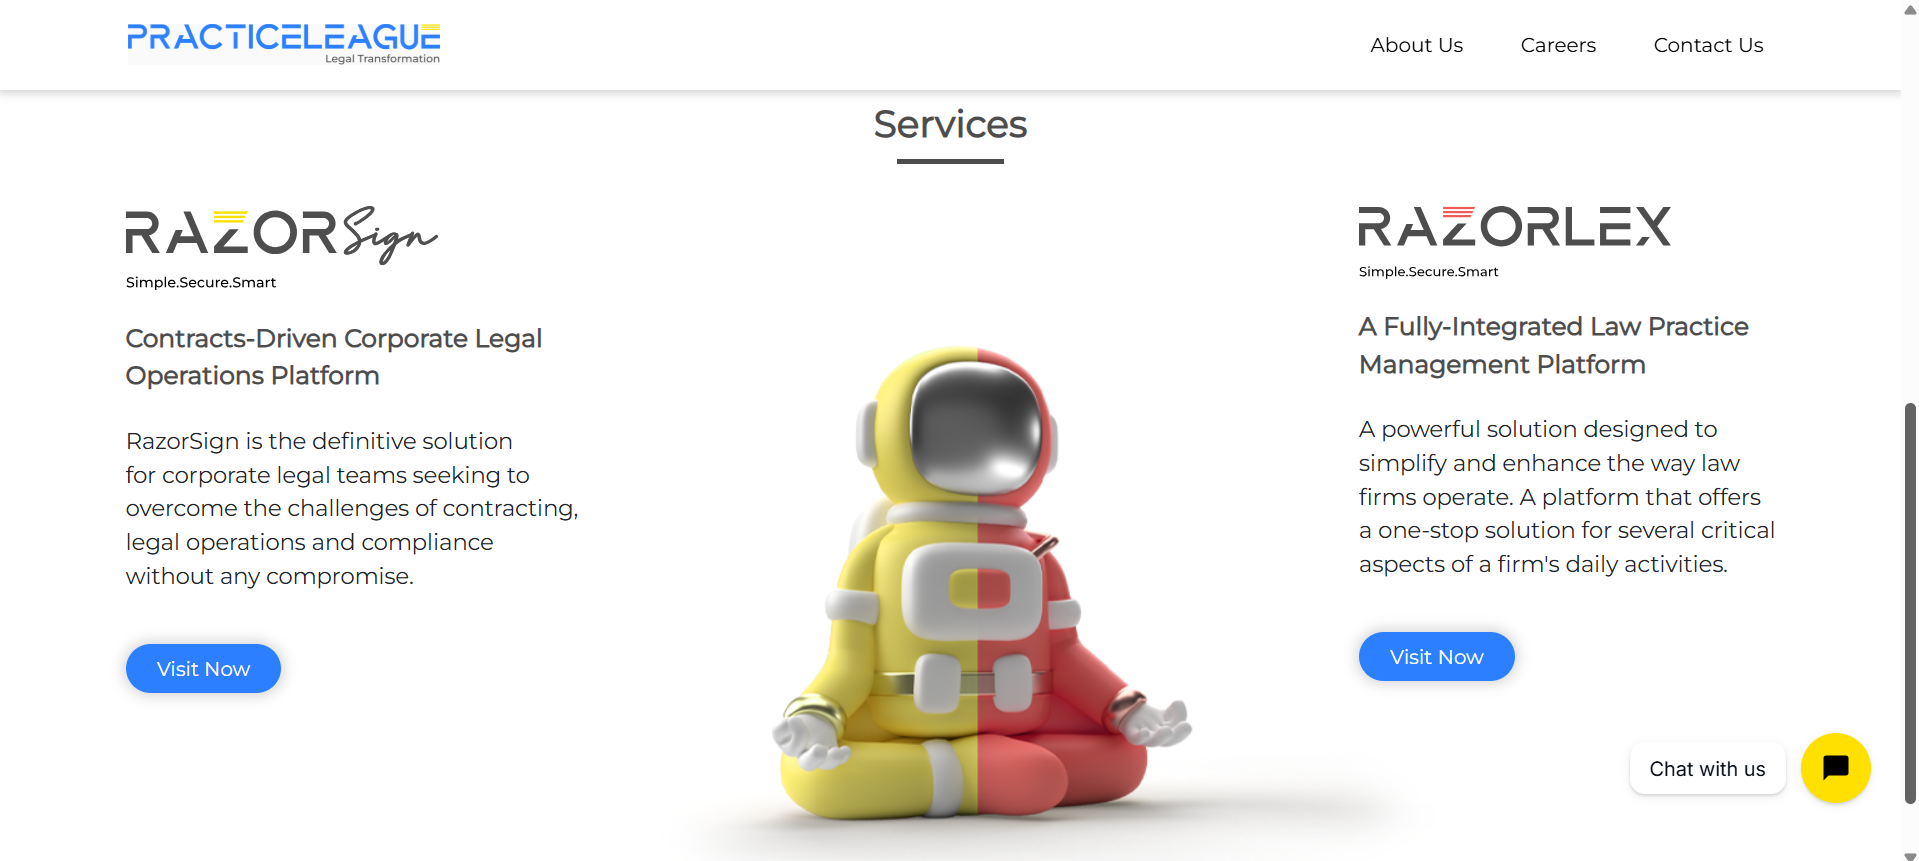Click the RazorLex description paragraph

1567,496
